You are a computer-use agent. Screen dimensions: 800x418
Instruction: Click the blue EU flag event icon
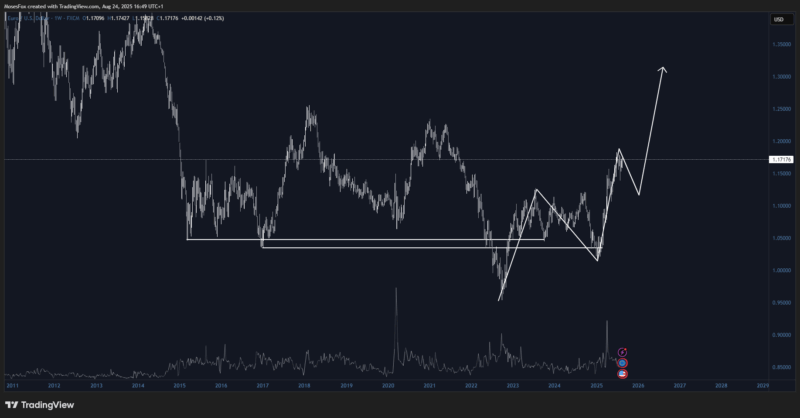click(x=622, y=363)
